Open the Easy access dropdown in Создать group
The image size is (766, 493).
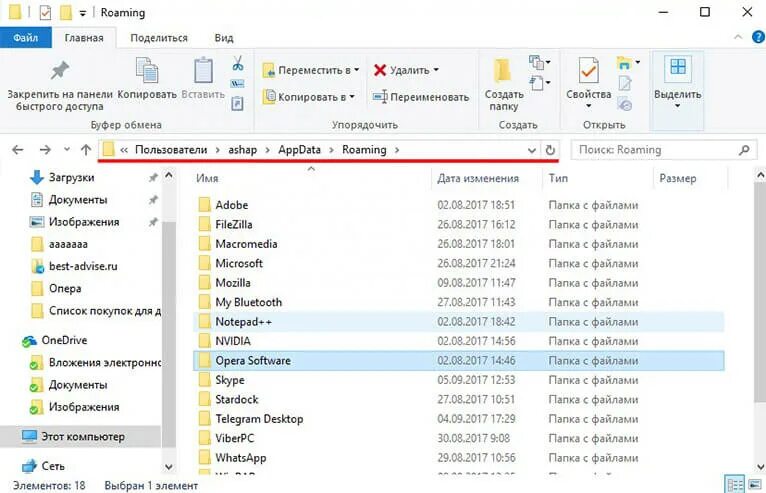539,83
